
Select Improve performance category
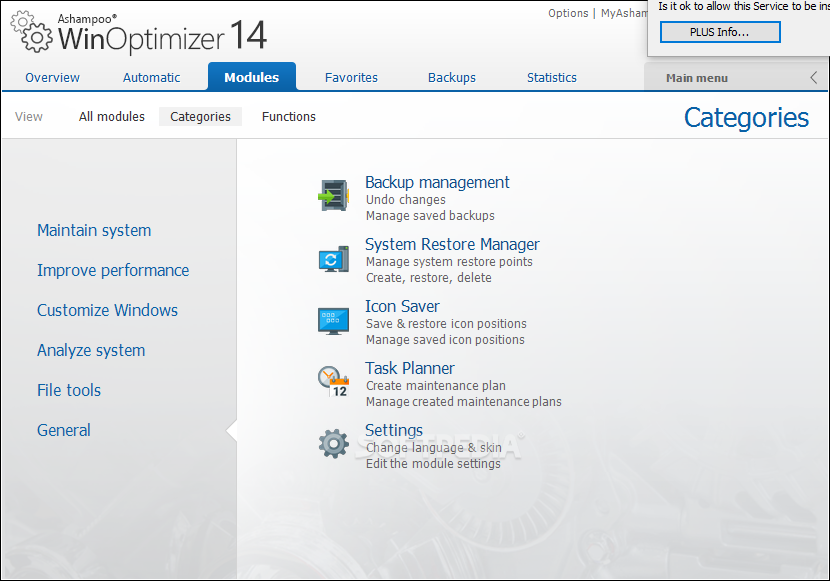[x=113, y=270]
